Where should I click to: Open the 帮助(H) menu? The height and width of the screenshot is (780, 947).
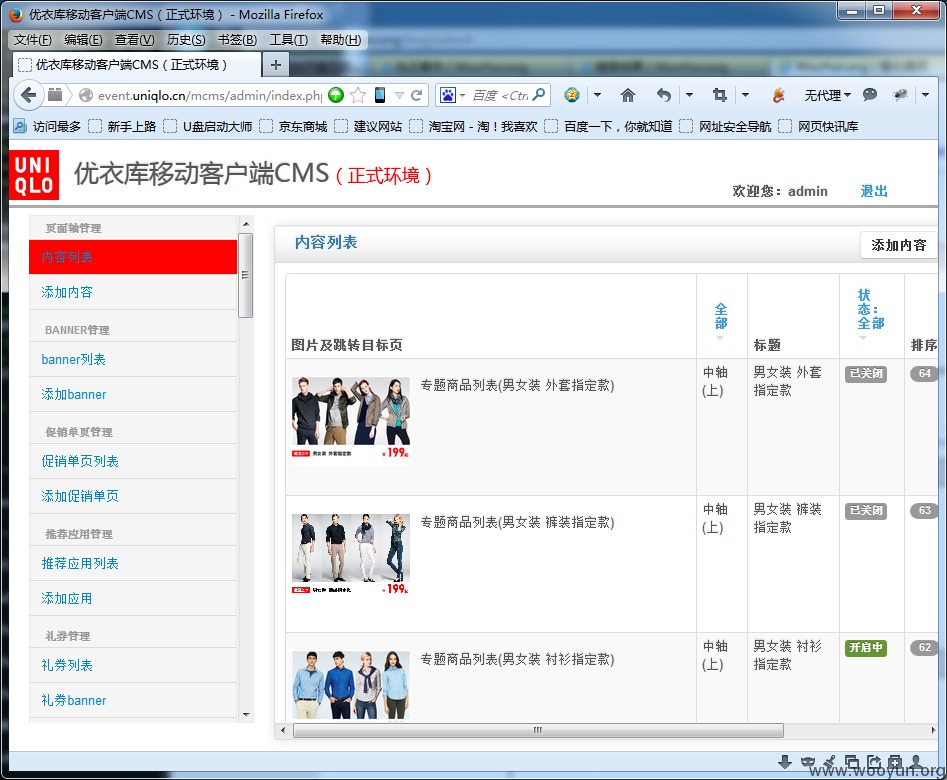click(x=341, y=40)
